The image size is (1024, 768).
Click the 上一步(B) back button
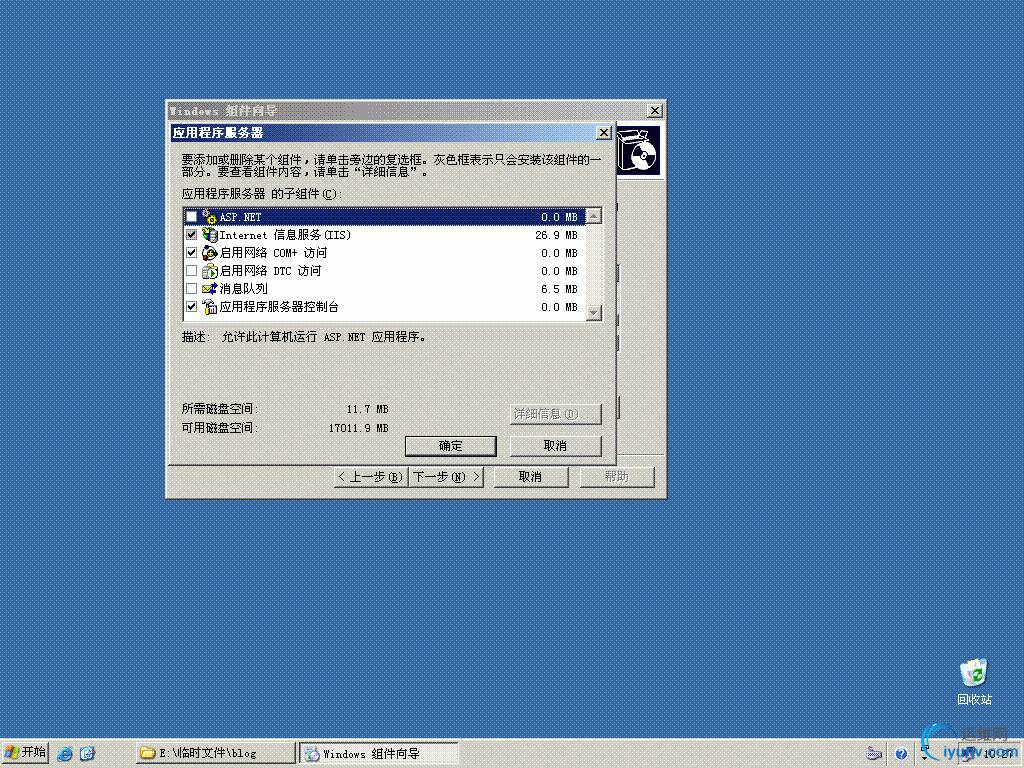[x=371, y=477]
